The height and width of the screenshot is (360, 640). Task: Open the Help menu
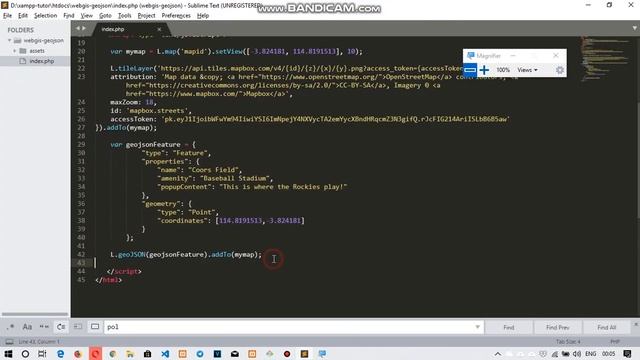pos(203,16)
